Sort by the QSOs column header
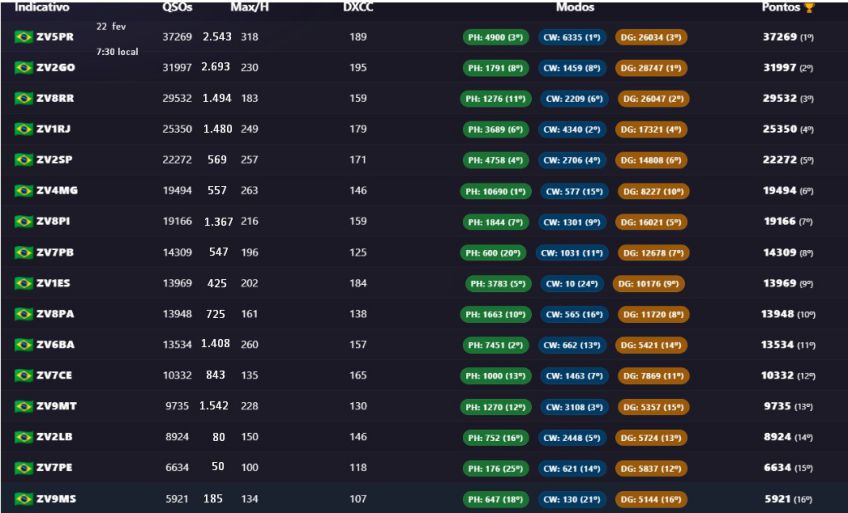This screenshot has height=513, width=848. coord(177,7)
